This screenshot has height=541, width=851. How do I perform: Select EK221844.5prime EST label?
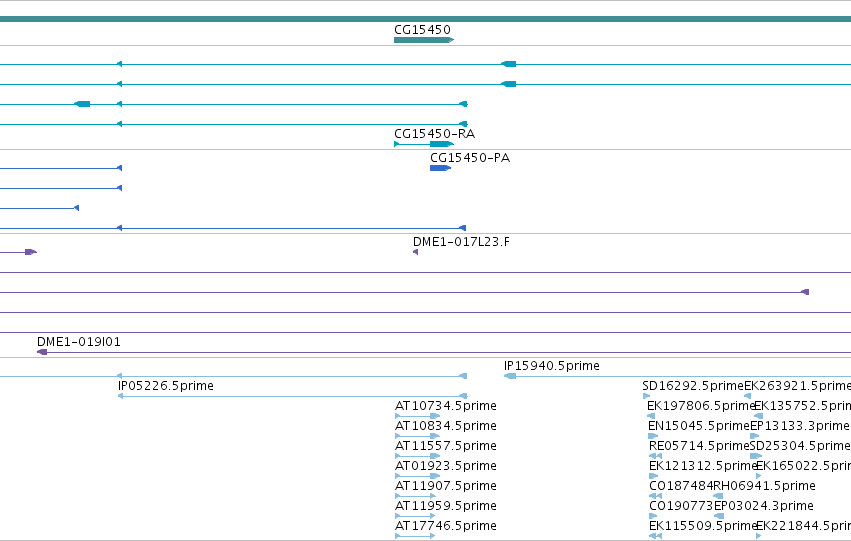[803, 526]
